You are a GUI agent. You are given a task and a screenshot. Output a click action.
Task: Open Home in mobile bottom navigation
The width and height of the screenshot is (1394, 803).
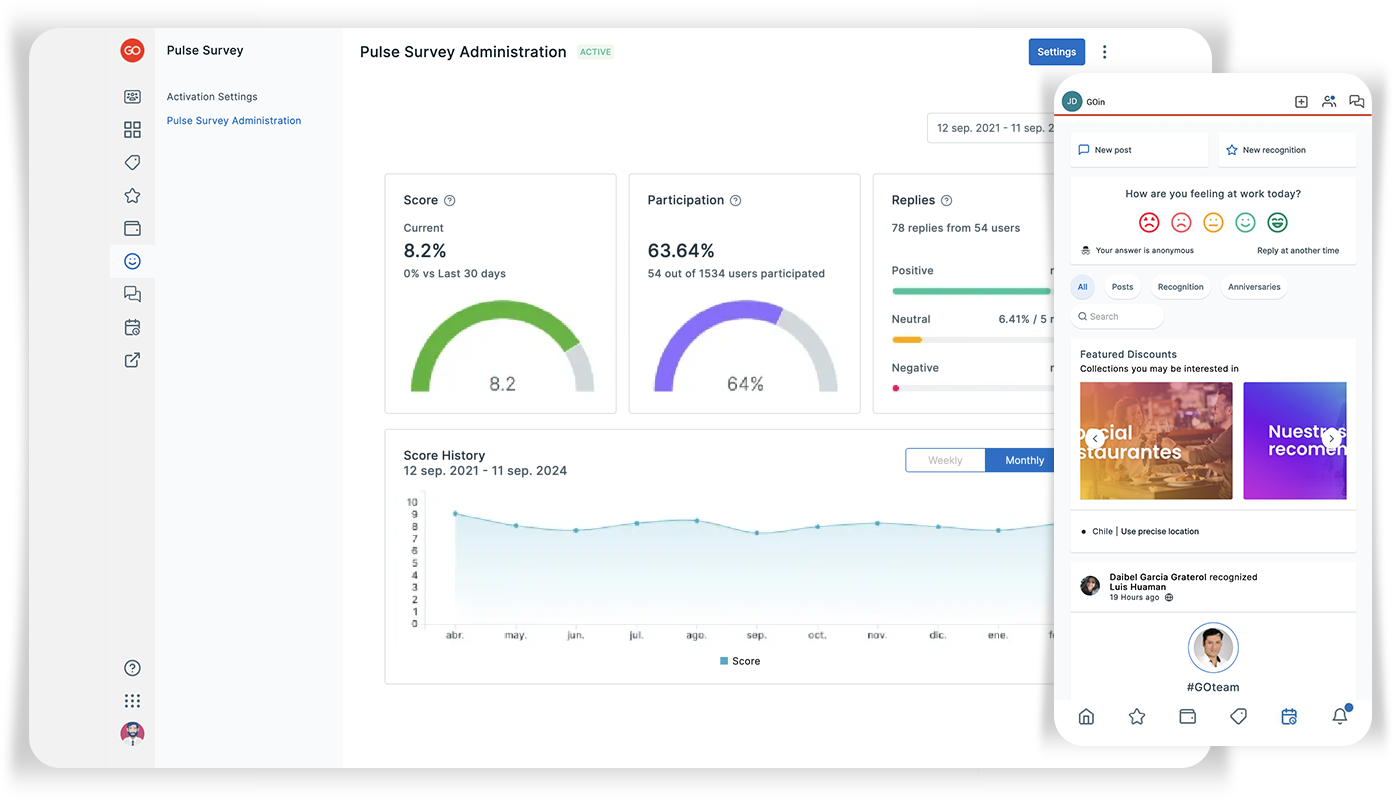(x=1086, y=716)
